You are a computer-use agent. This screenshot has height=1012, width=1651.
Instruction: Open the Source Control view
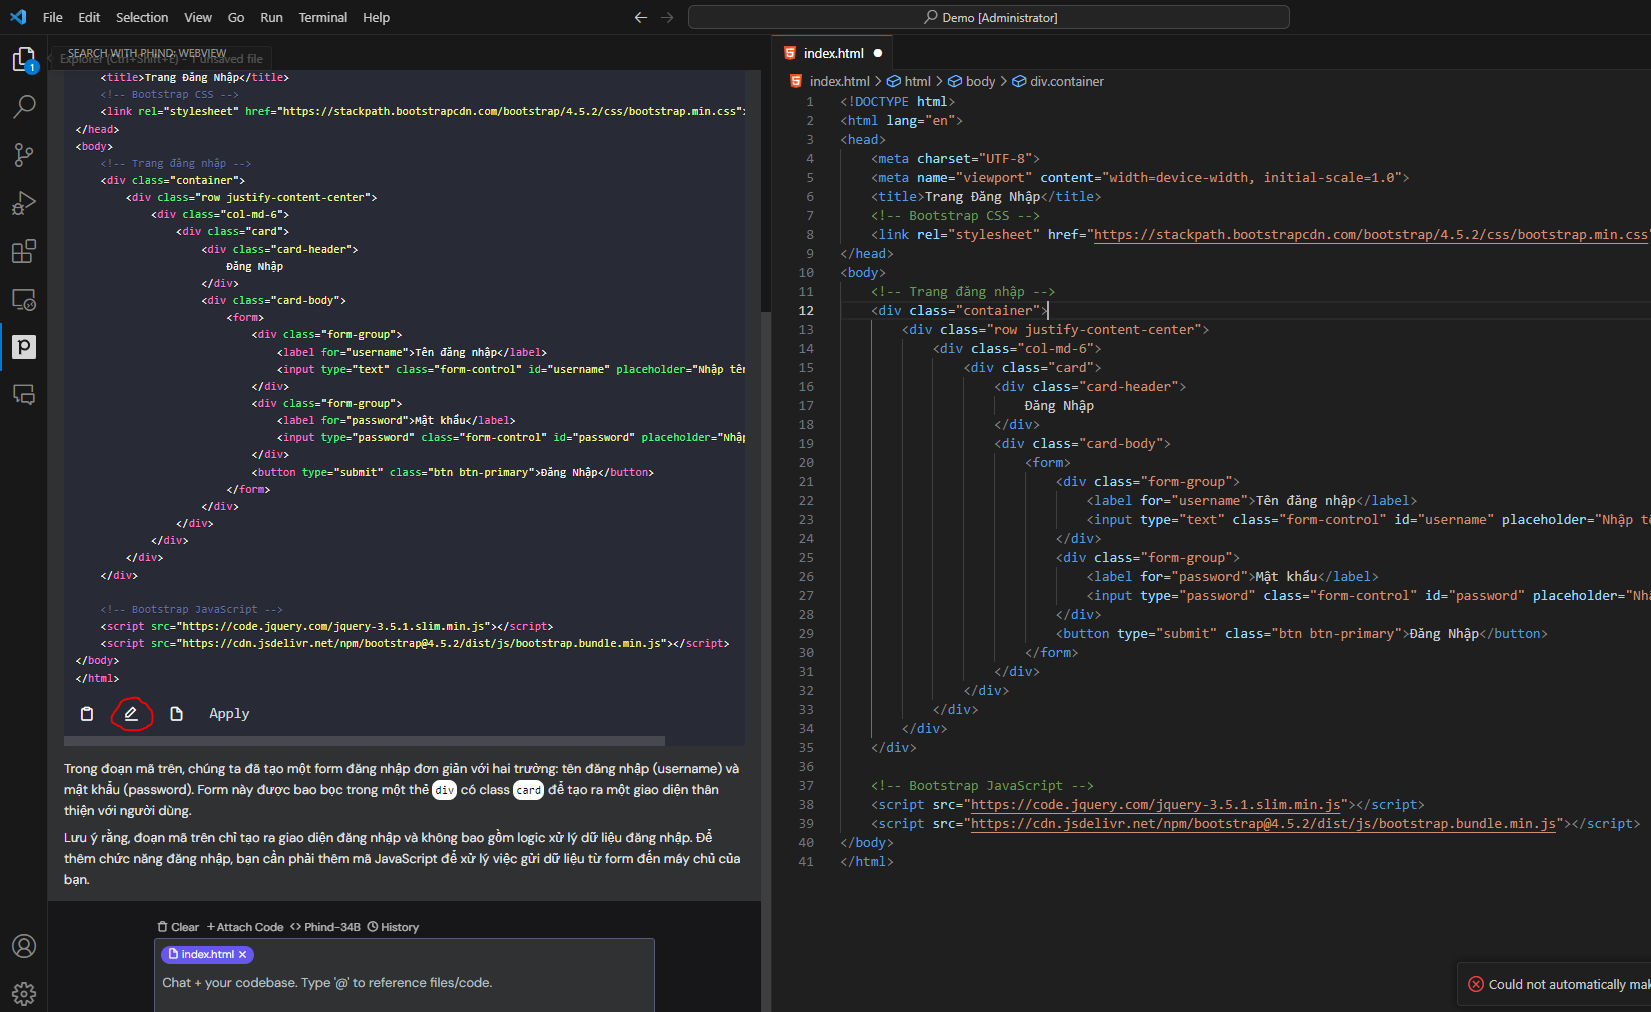click(23, 154)
